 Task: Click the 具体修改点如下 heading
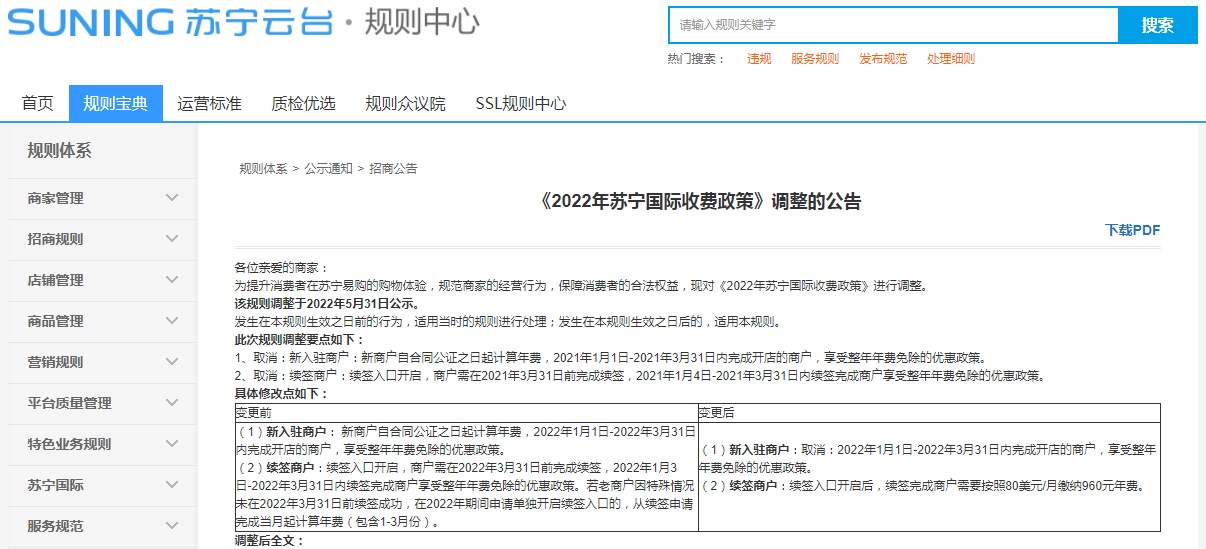click(281, 394)
